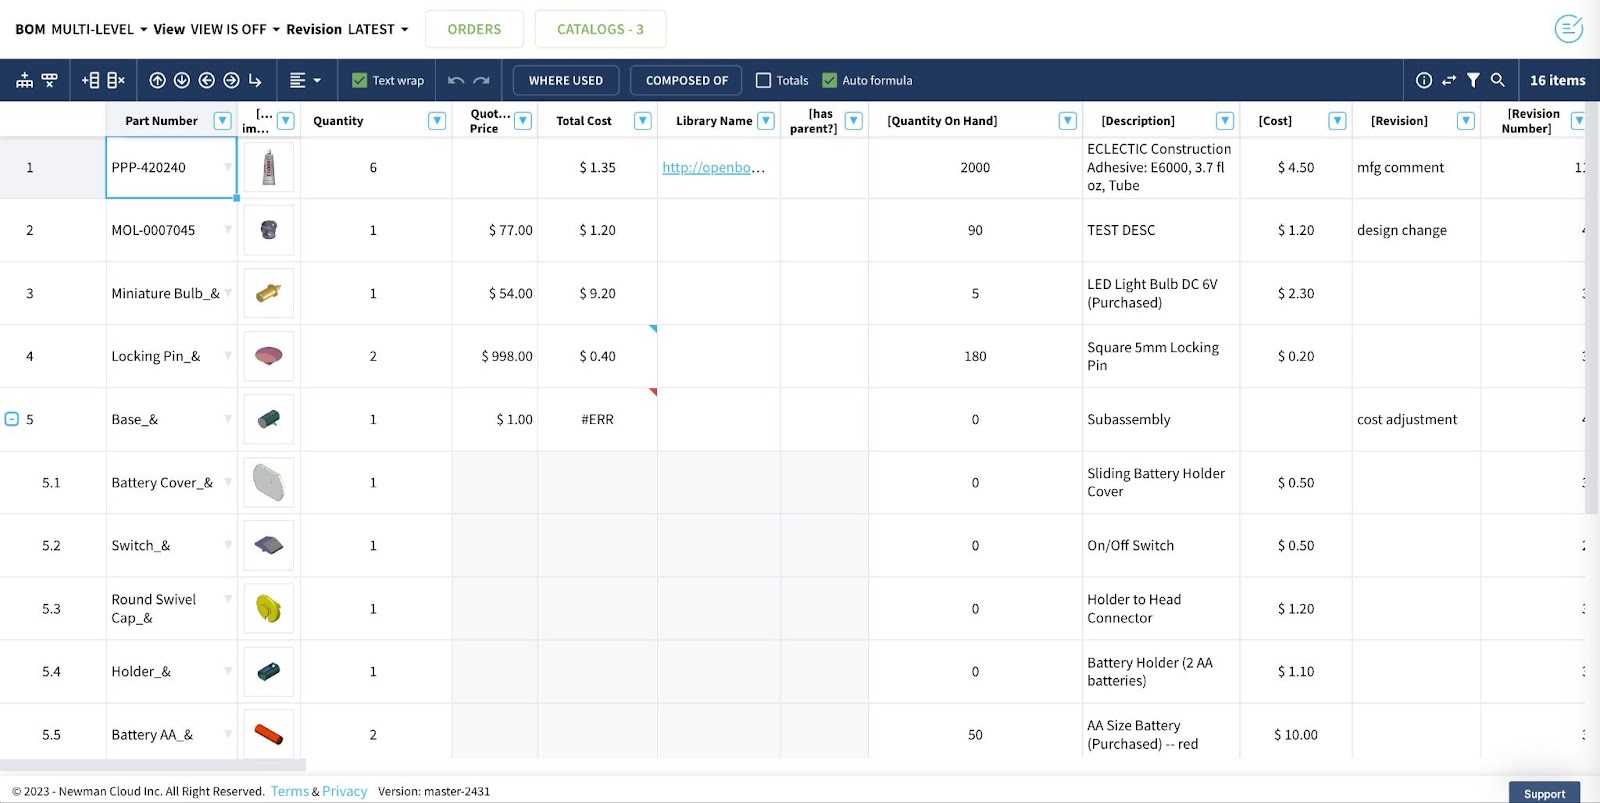The height and width of the screenshot is (803, 1600).
Task: Open the CATALOGS - 3 tab
Action: (x=600, y=29)
